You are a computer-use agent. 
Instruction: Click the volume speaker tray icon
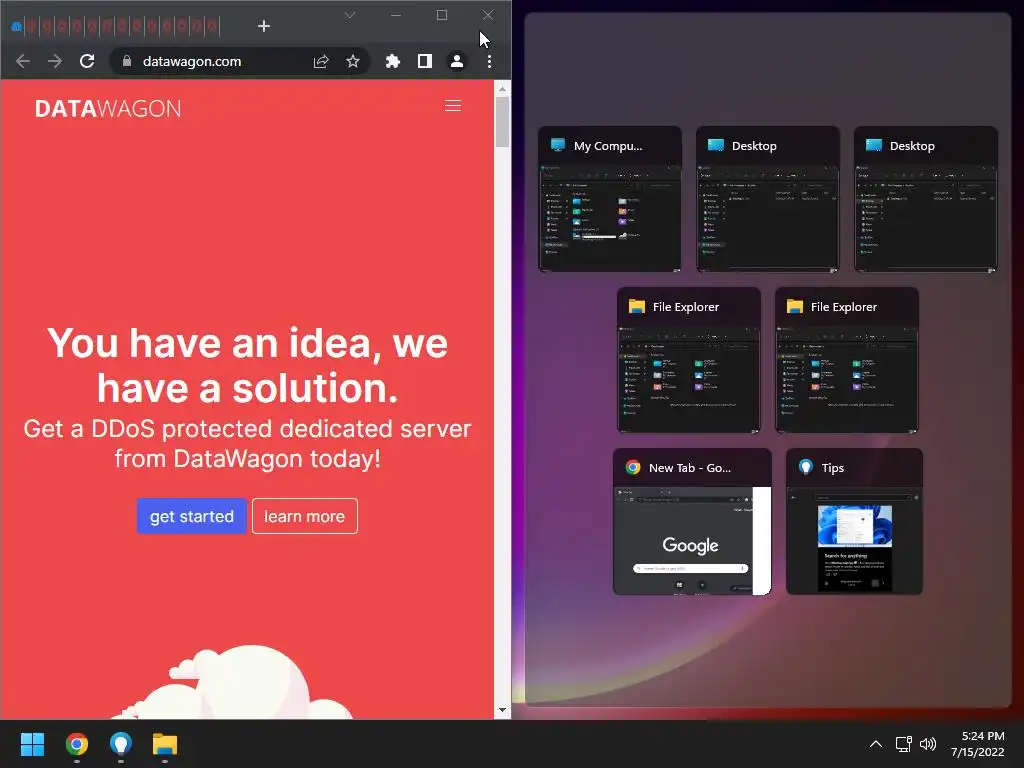[x=927, y=744]
